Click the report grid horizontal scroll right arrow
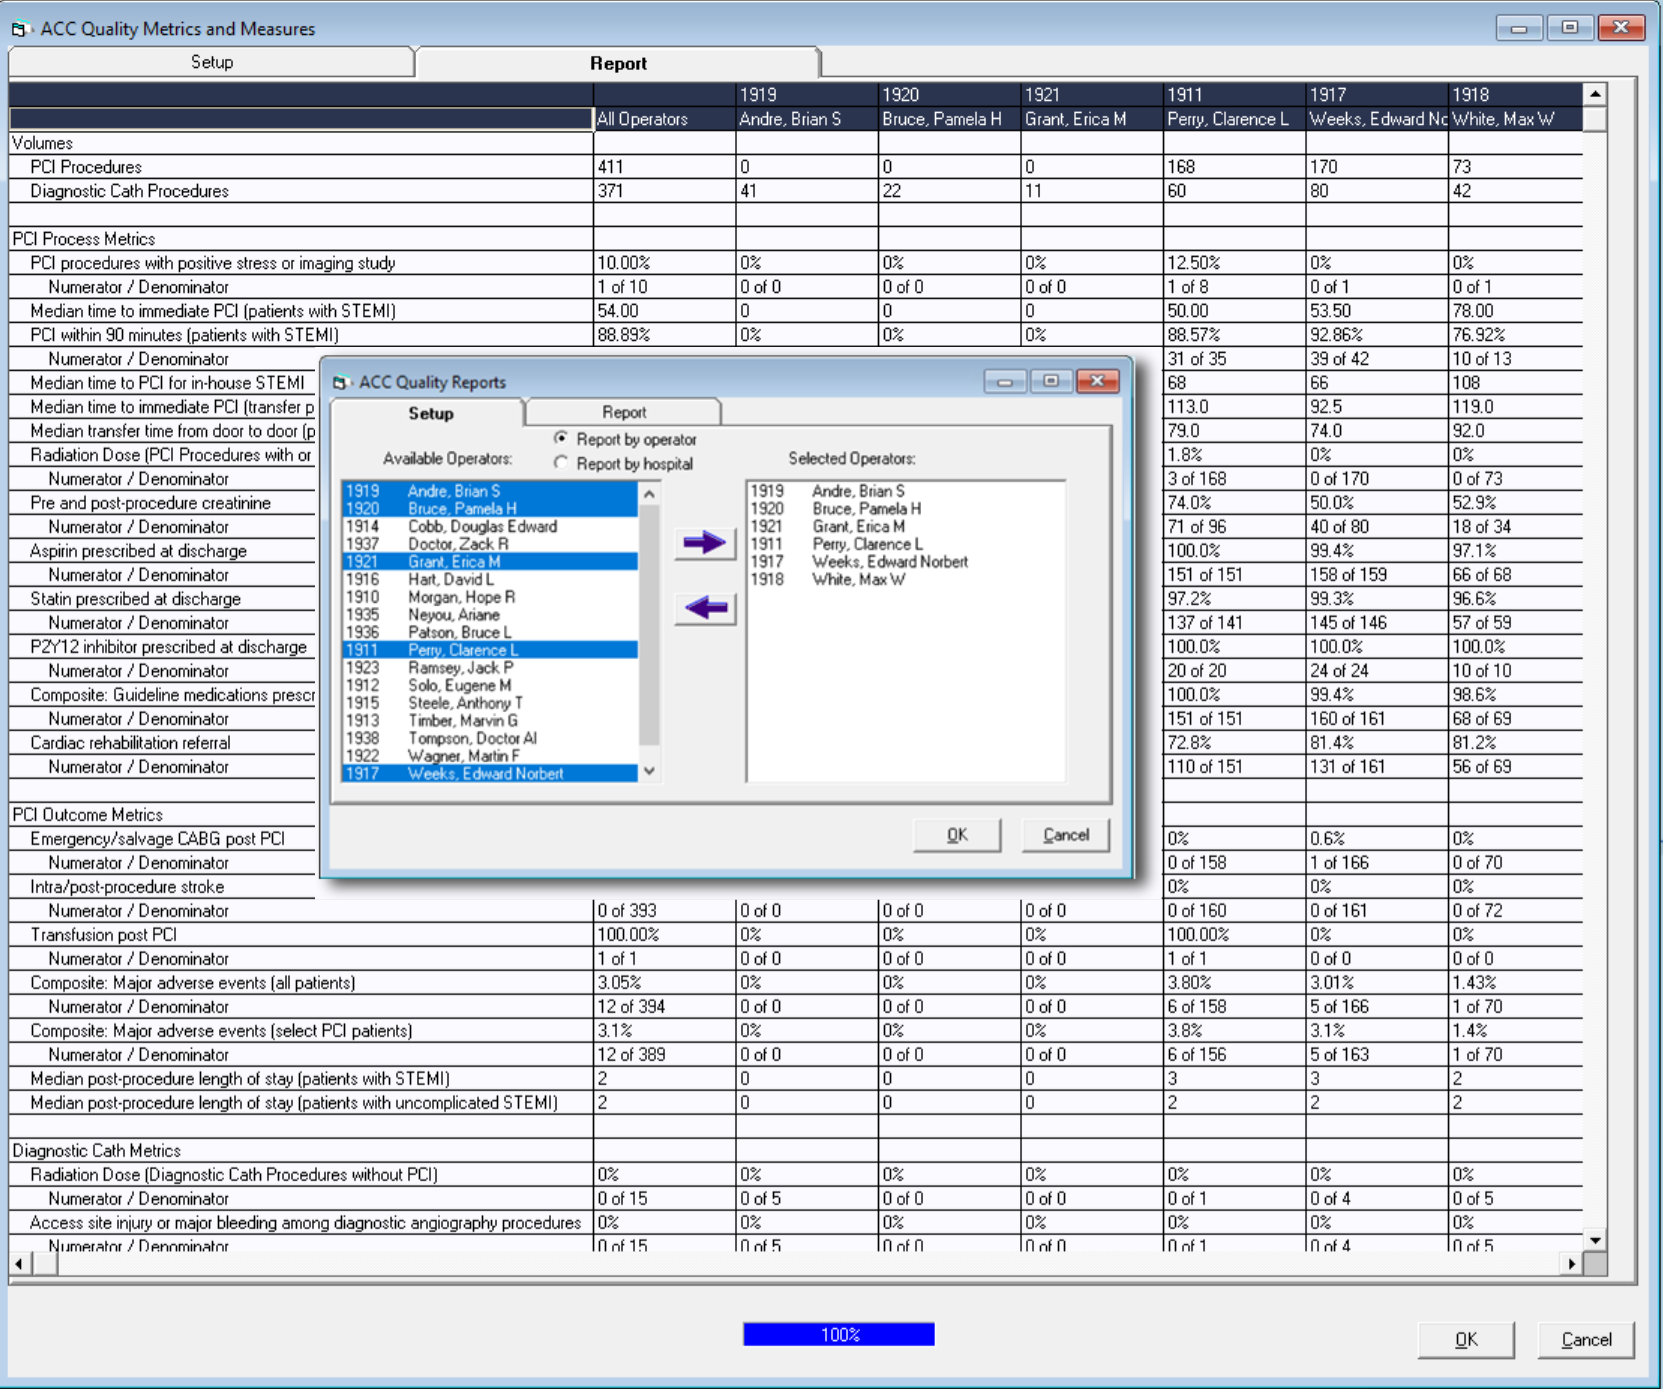 (1572, 1264)
